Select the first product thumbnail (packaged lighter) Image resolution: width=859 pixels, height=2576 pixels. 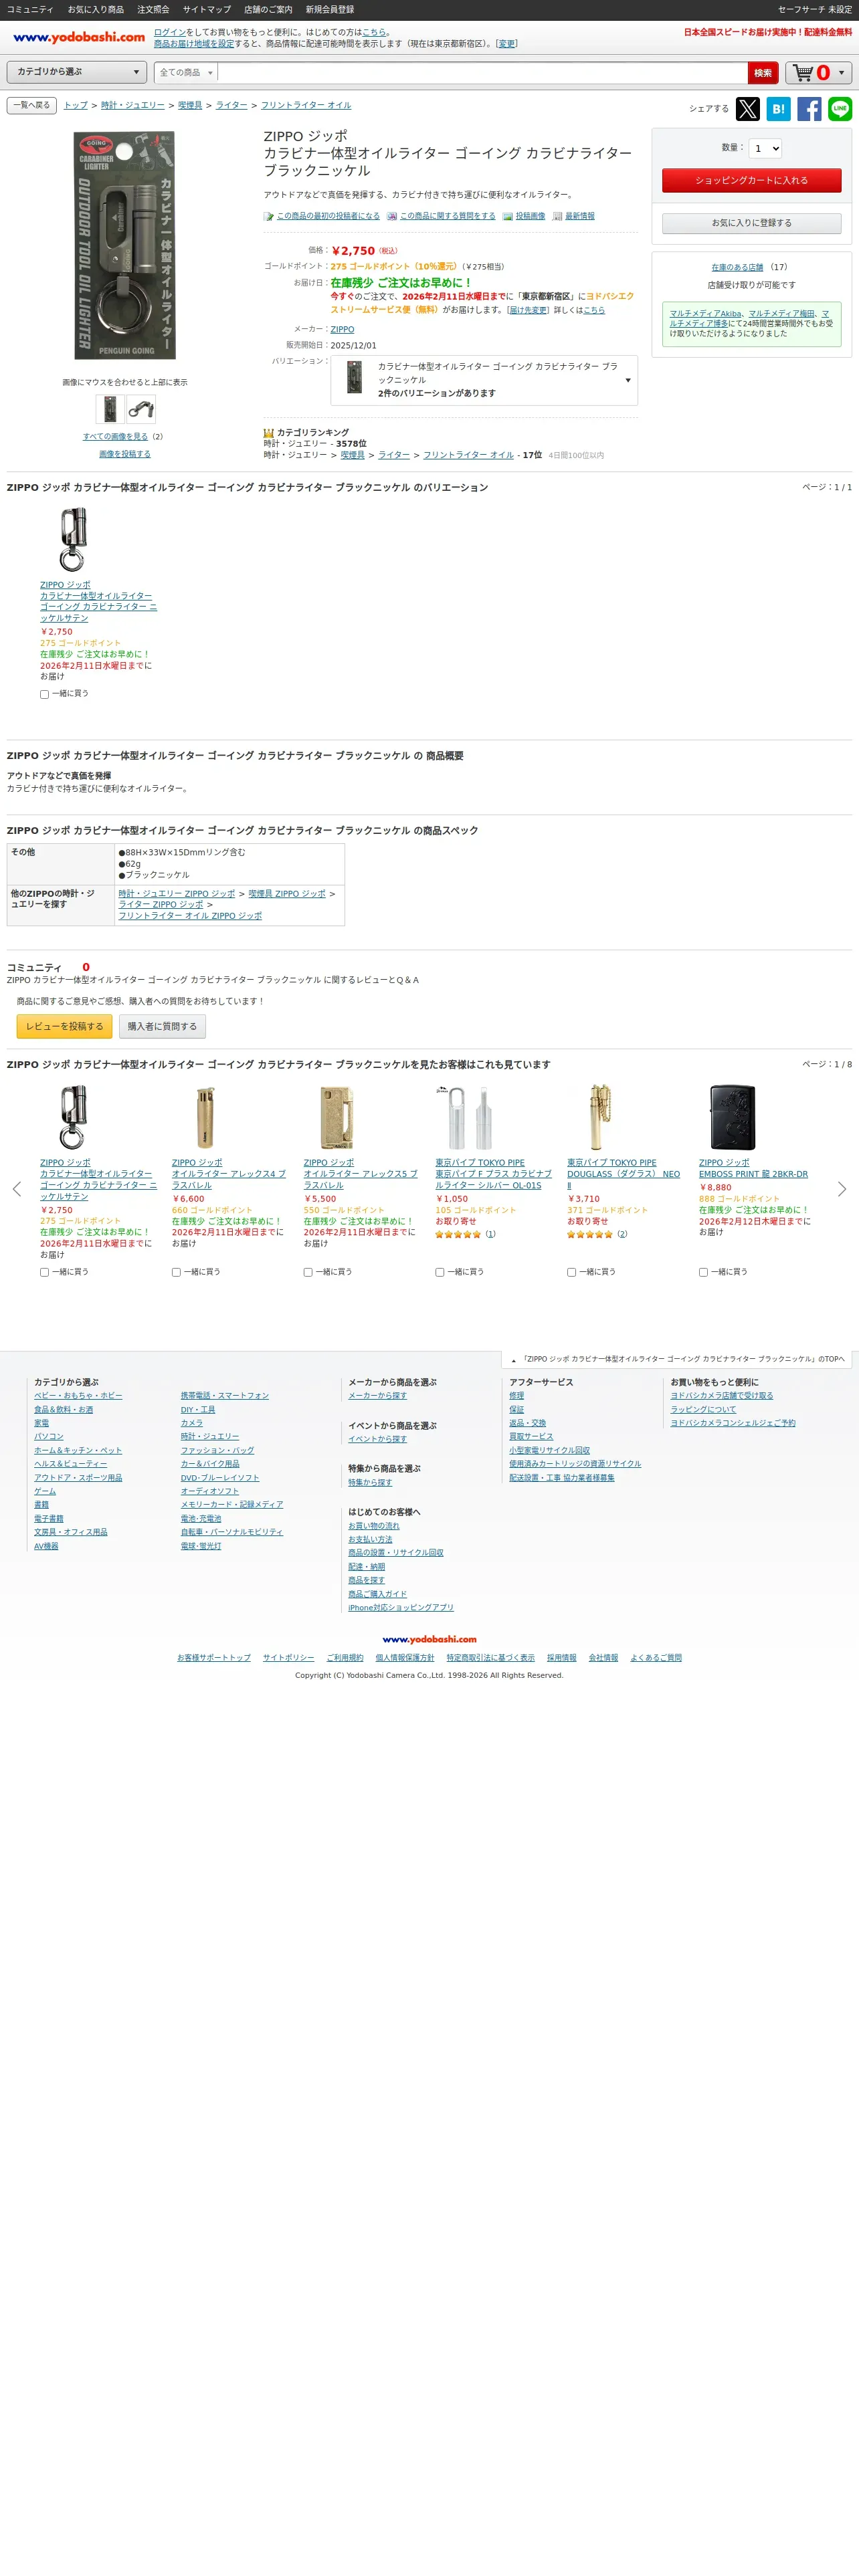pyautogui.click(x=110, y=408)
